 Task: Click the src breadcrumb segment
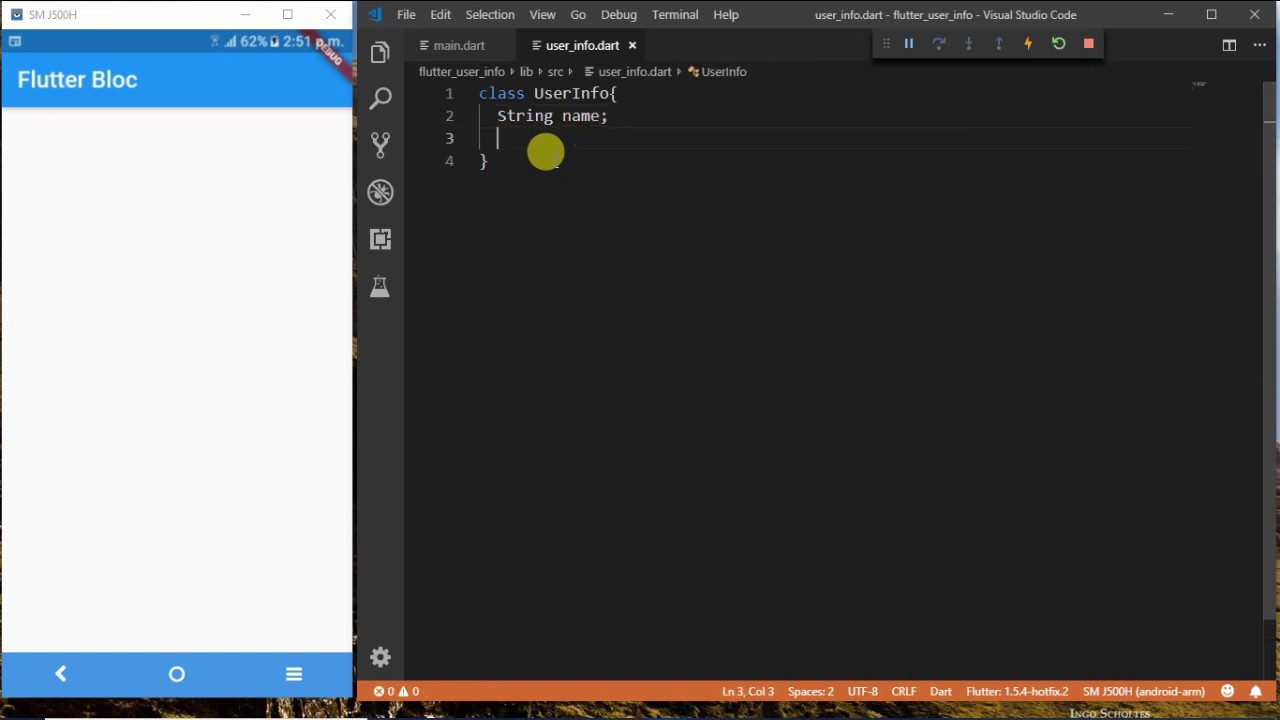coord(555,72)
